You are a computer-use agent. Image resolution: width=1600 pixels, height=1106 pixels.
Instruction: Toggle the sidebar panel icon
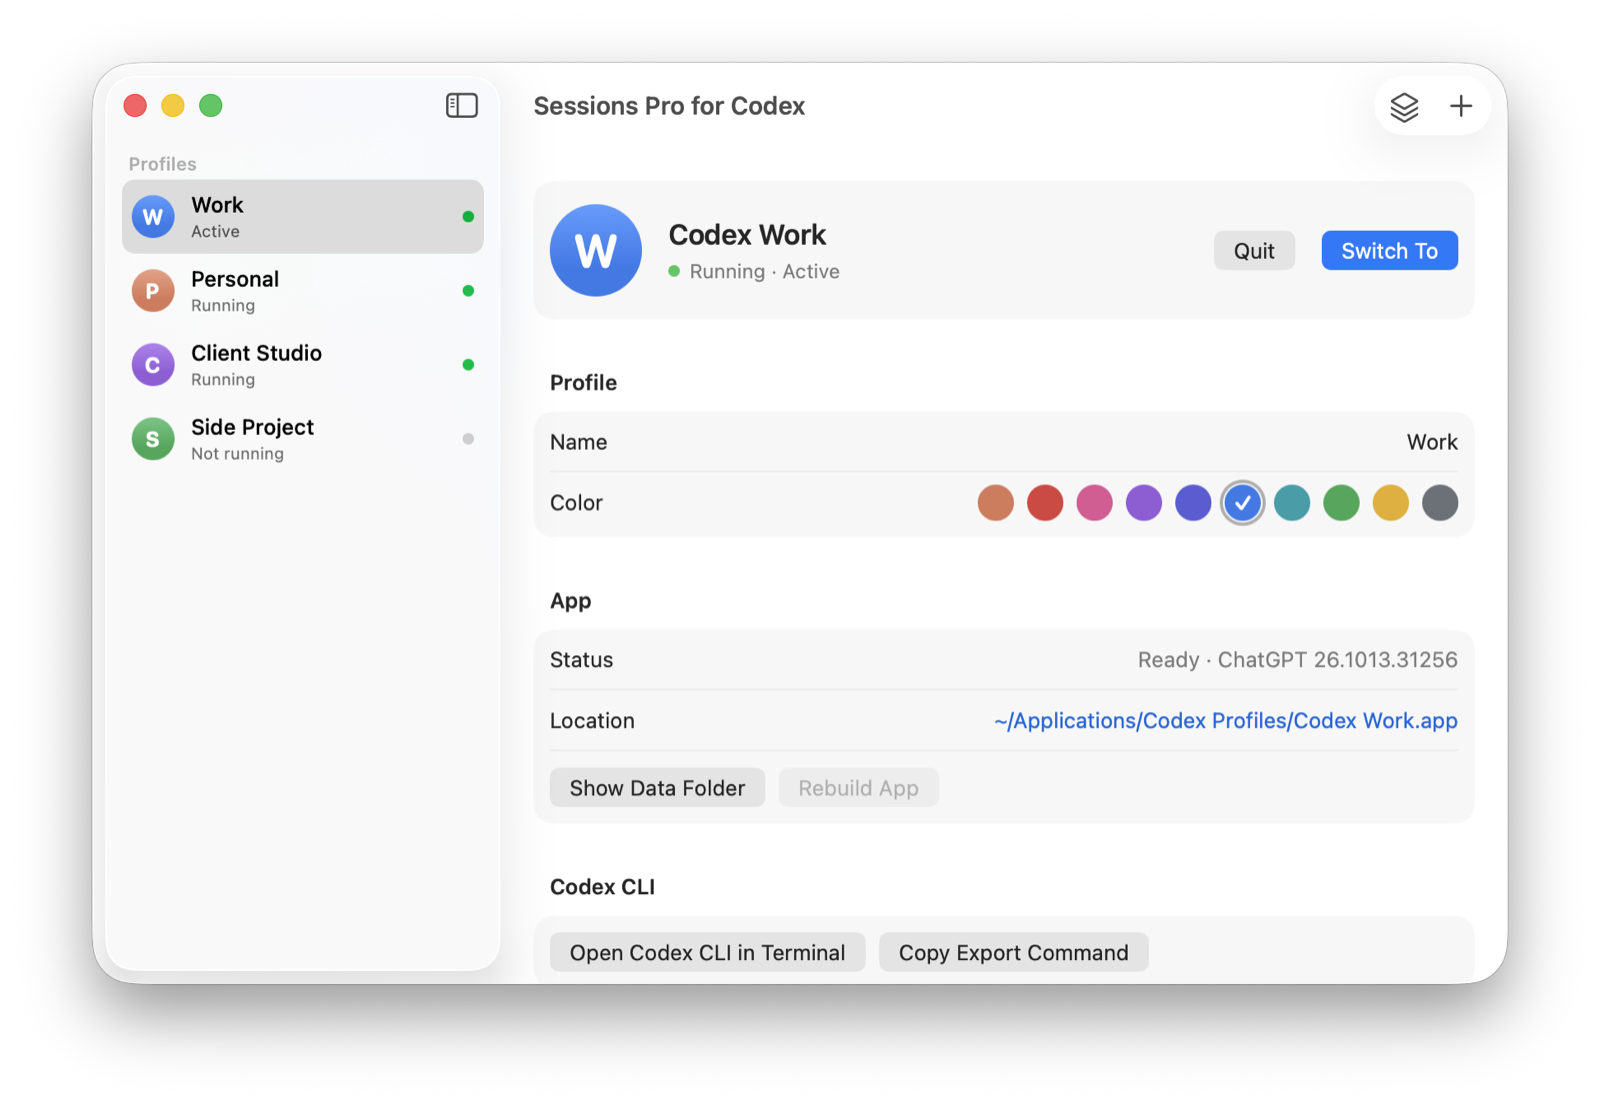coord(461,106)
